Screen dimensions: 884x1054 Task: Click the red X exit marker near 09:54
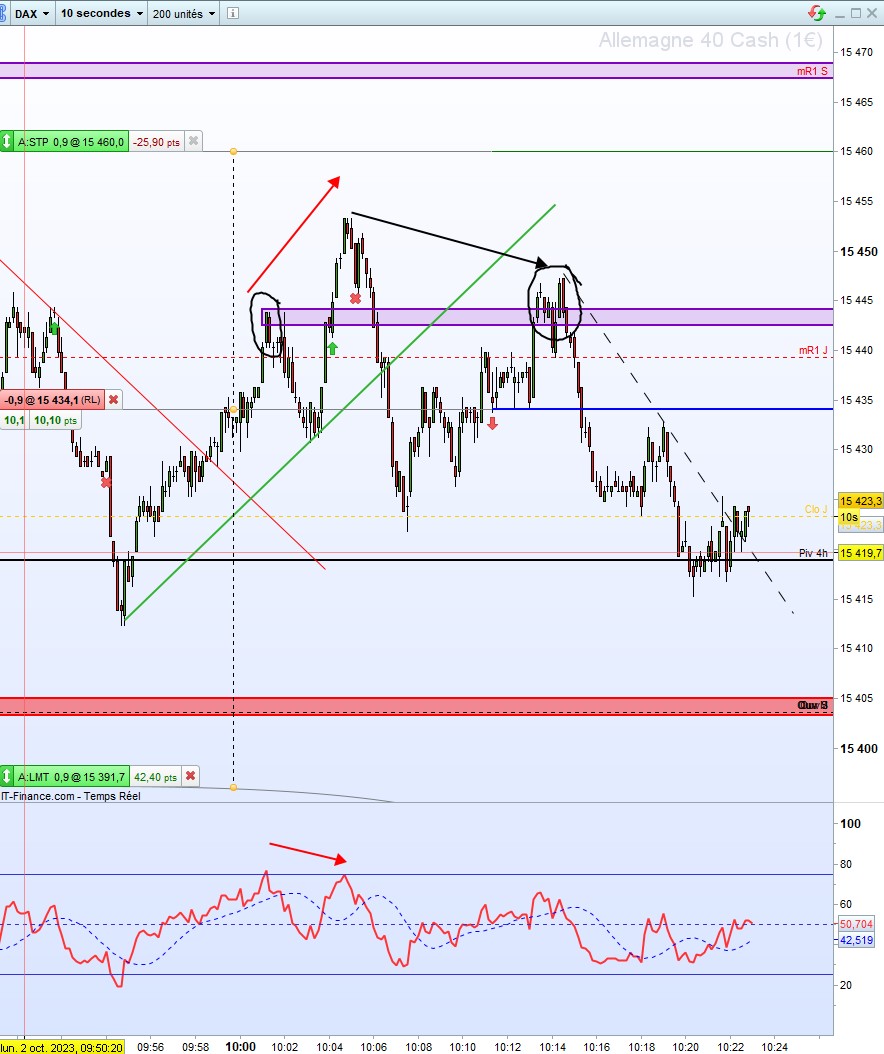[106, 482]
